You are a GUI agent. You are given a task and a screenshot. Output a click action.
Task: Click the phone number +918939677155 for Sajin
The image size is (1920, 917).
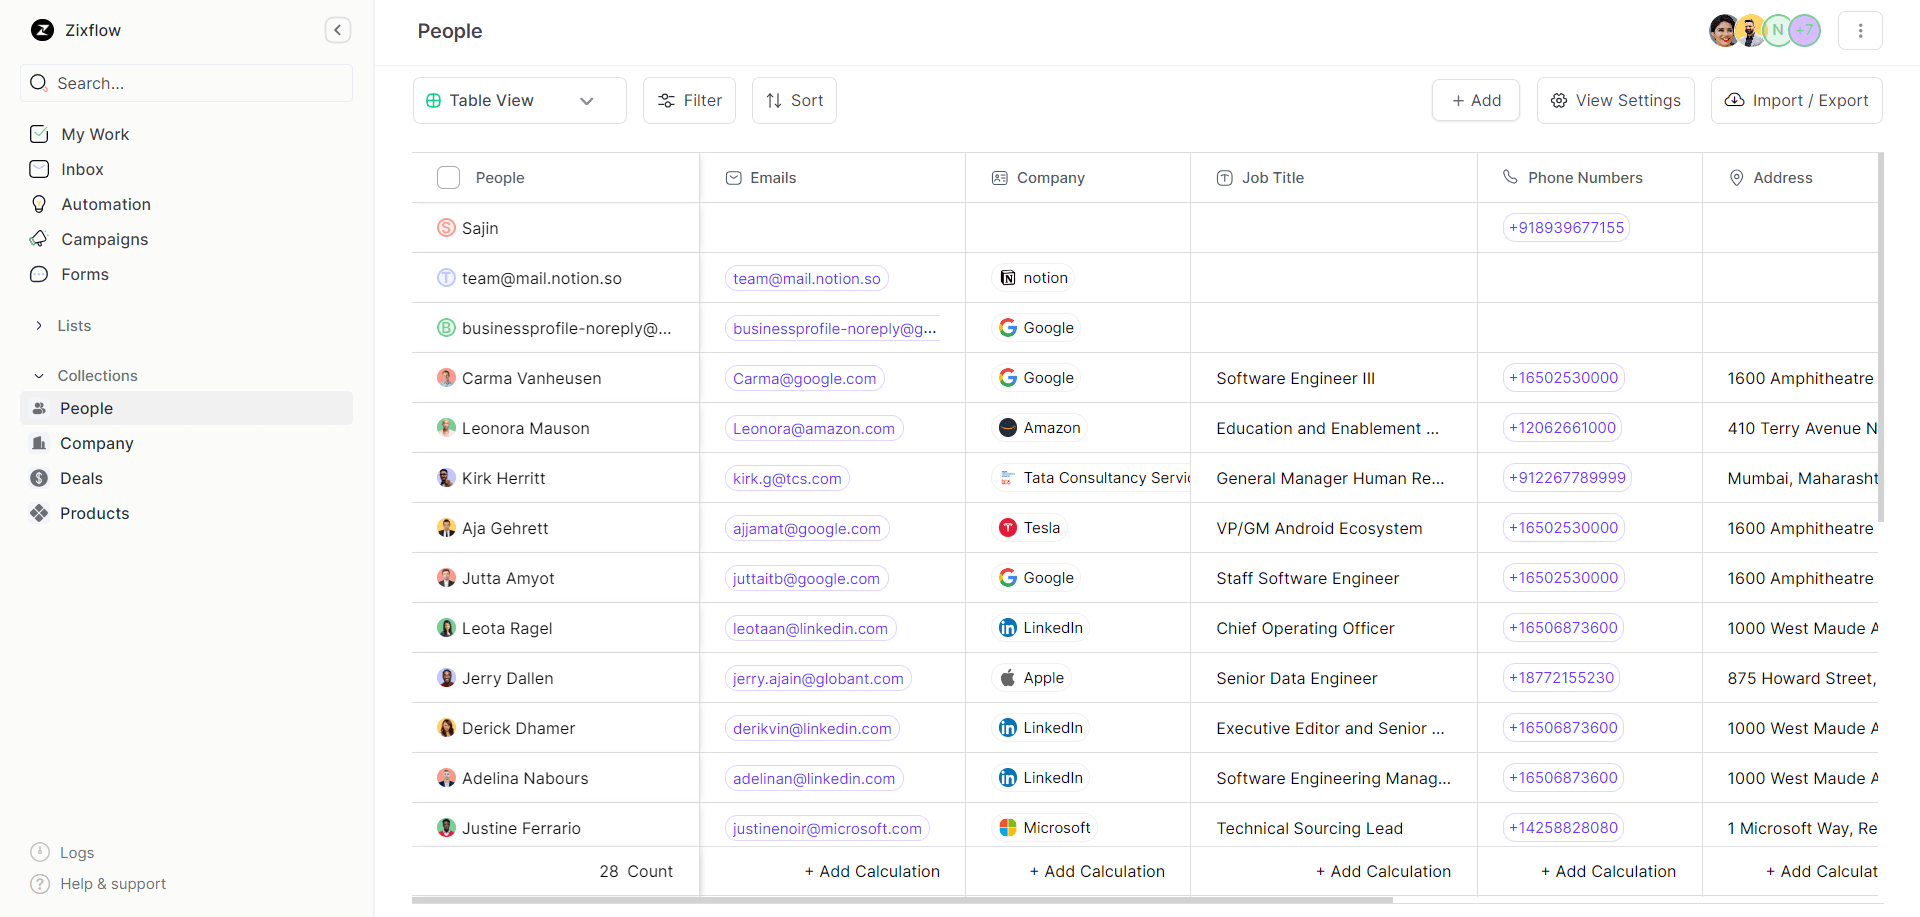(x=1566, y=227)
